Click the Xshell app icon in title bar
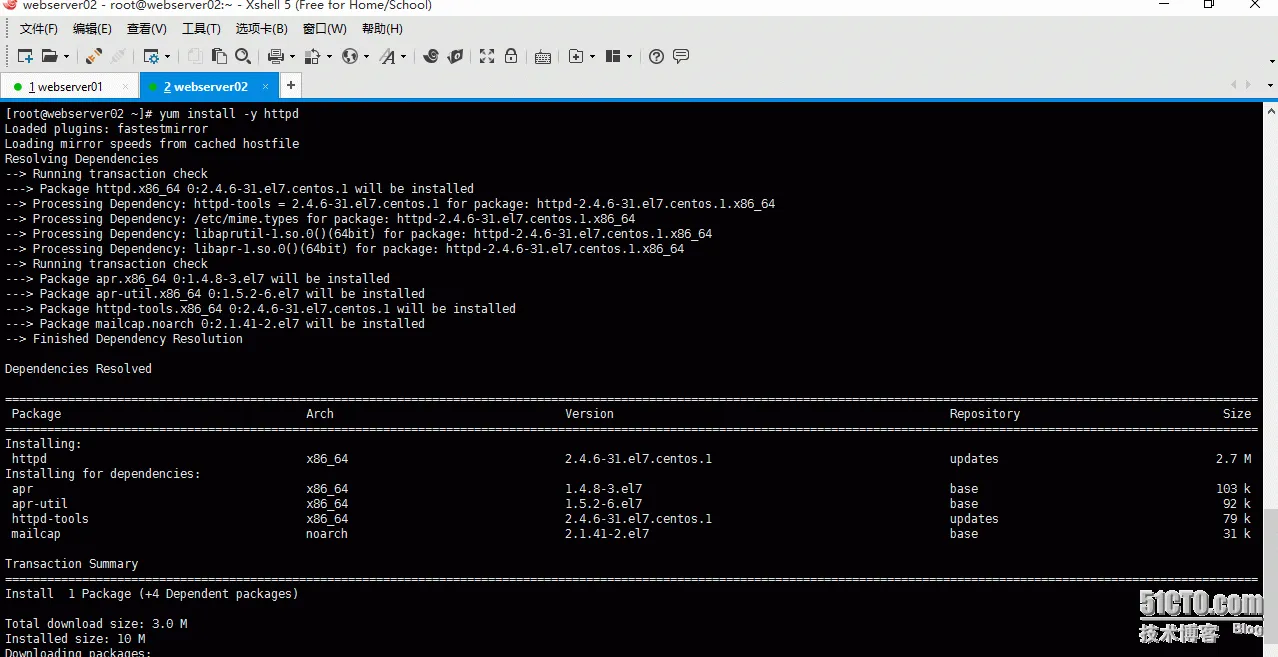 9,5
